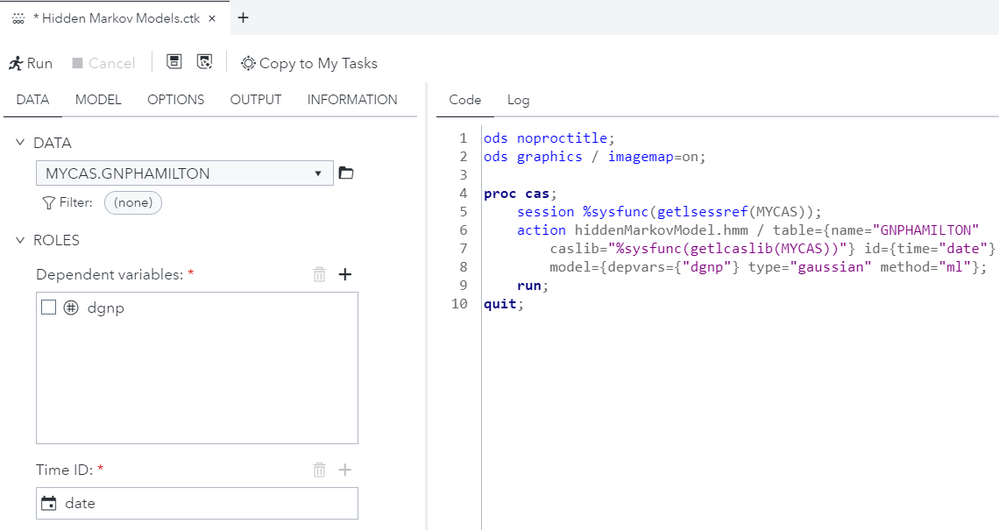Open a new tab with plus icon
The height and width of the screenshot is (530, 999).
tap(243, 17)
